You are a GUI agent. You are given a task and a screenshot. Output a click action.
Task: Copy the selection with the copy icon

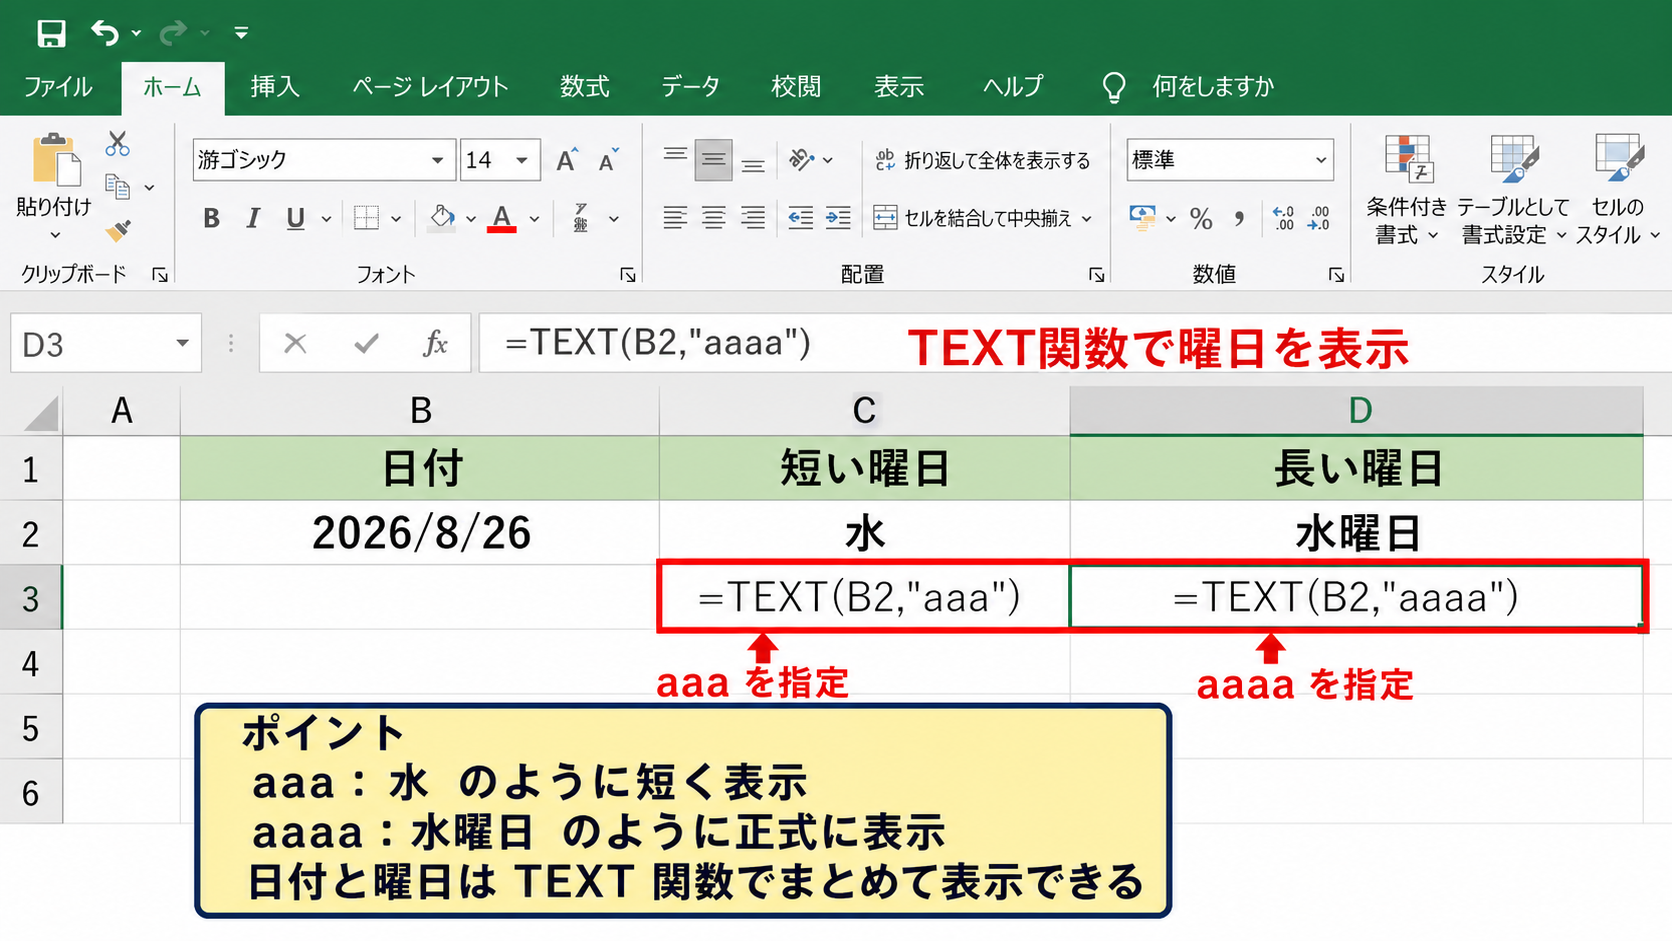118,187
